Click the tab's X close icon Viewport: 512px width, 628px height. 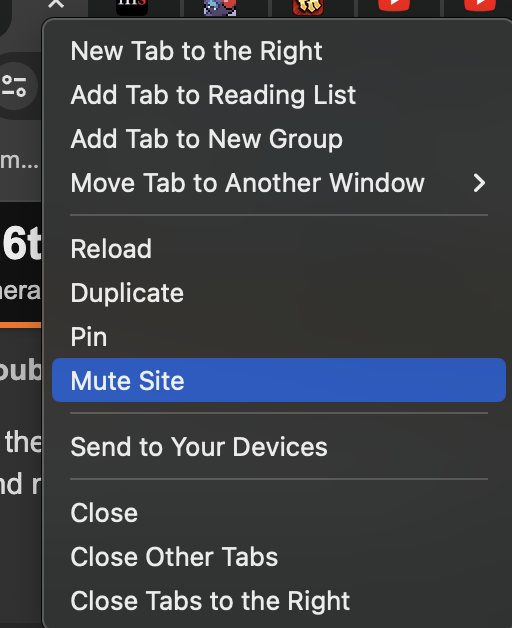[56, 4]
